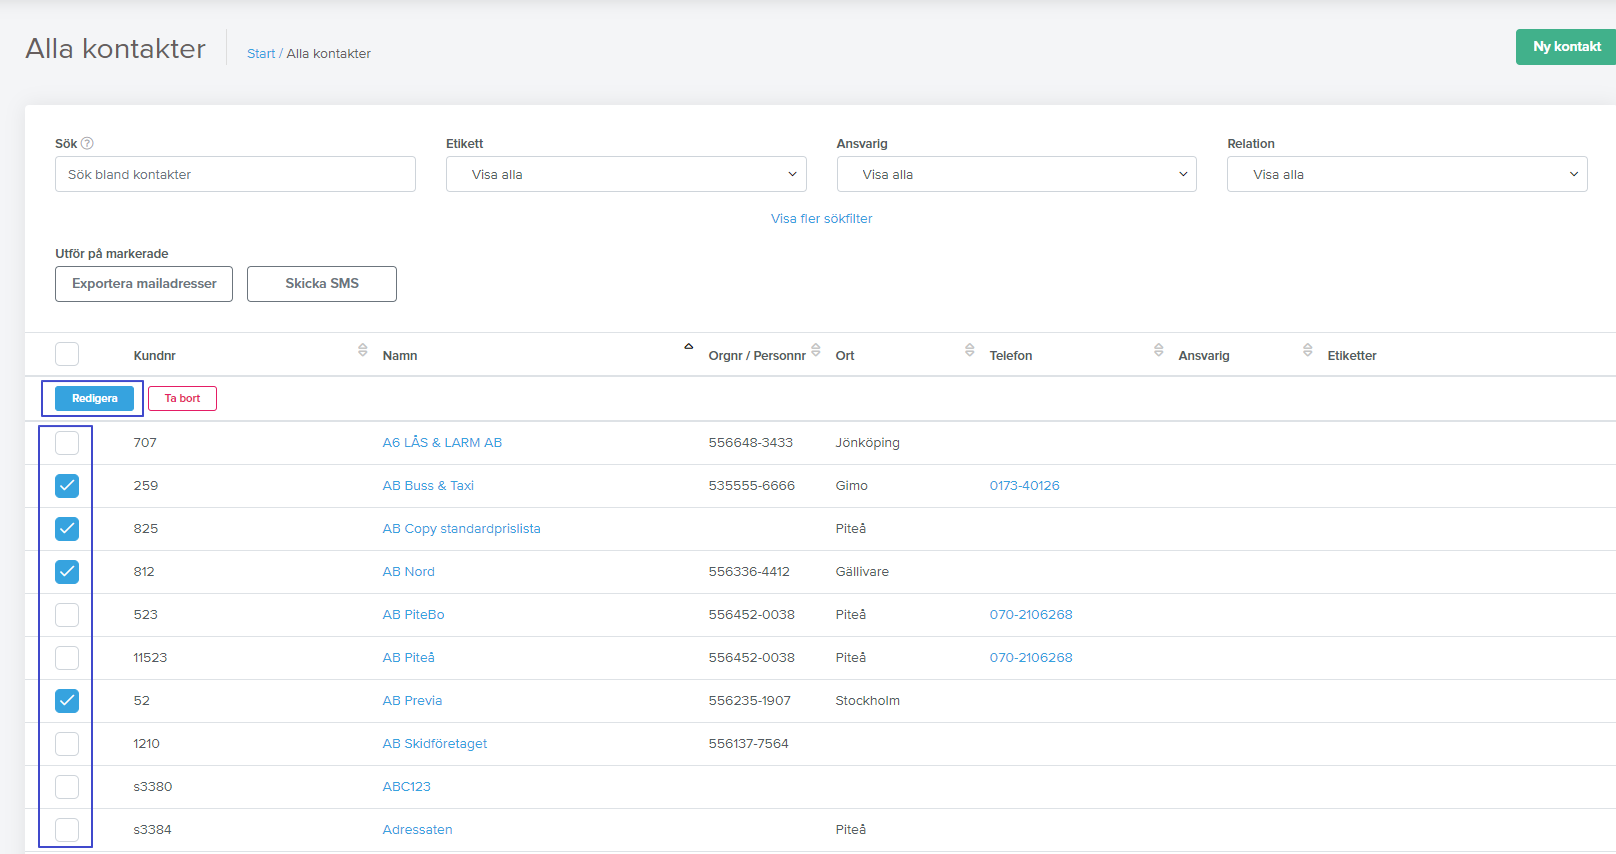
Task: Sort by Namn column arrow
Action: point(688,347)
